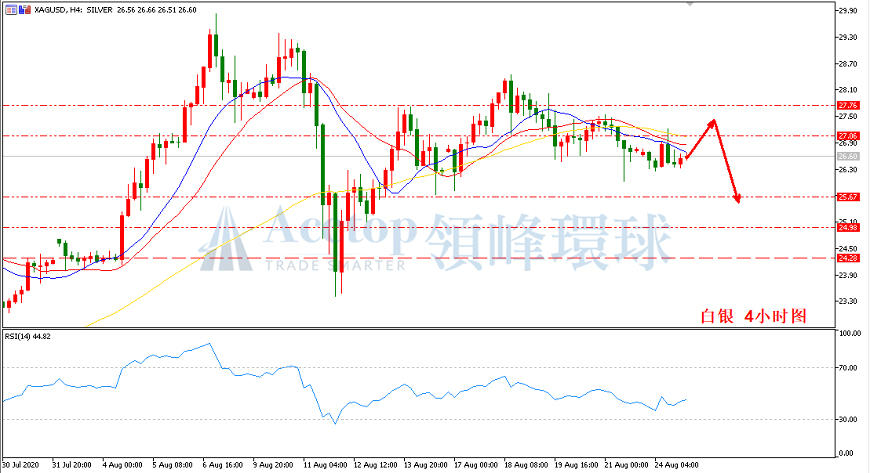Click the RSI 30.00 level label
The width and height of the screenshot is (870, 473).
tap(850, 419)
